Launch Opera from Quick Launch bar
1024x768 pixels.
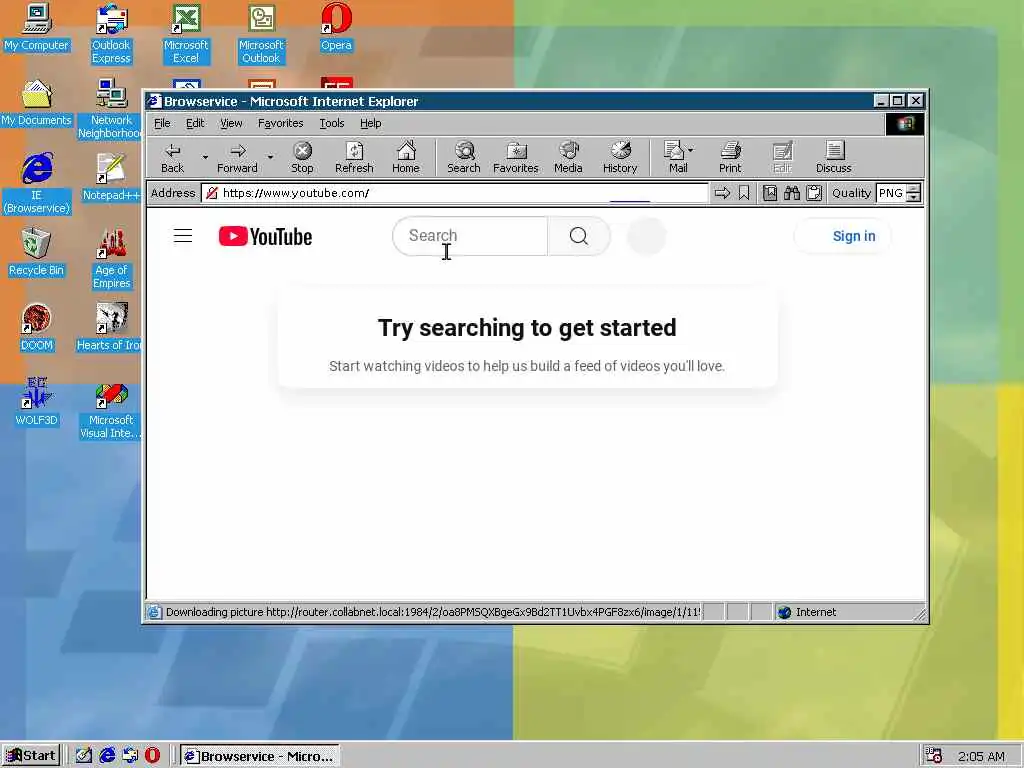(x=152, y=756)
